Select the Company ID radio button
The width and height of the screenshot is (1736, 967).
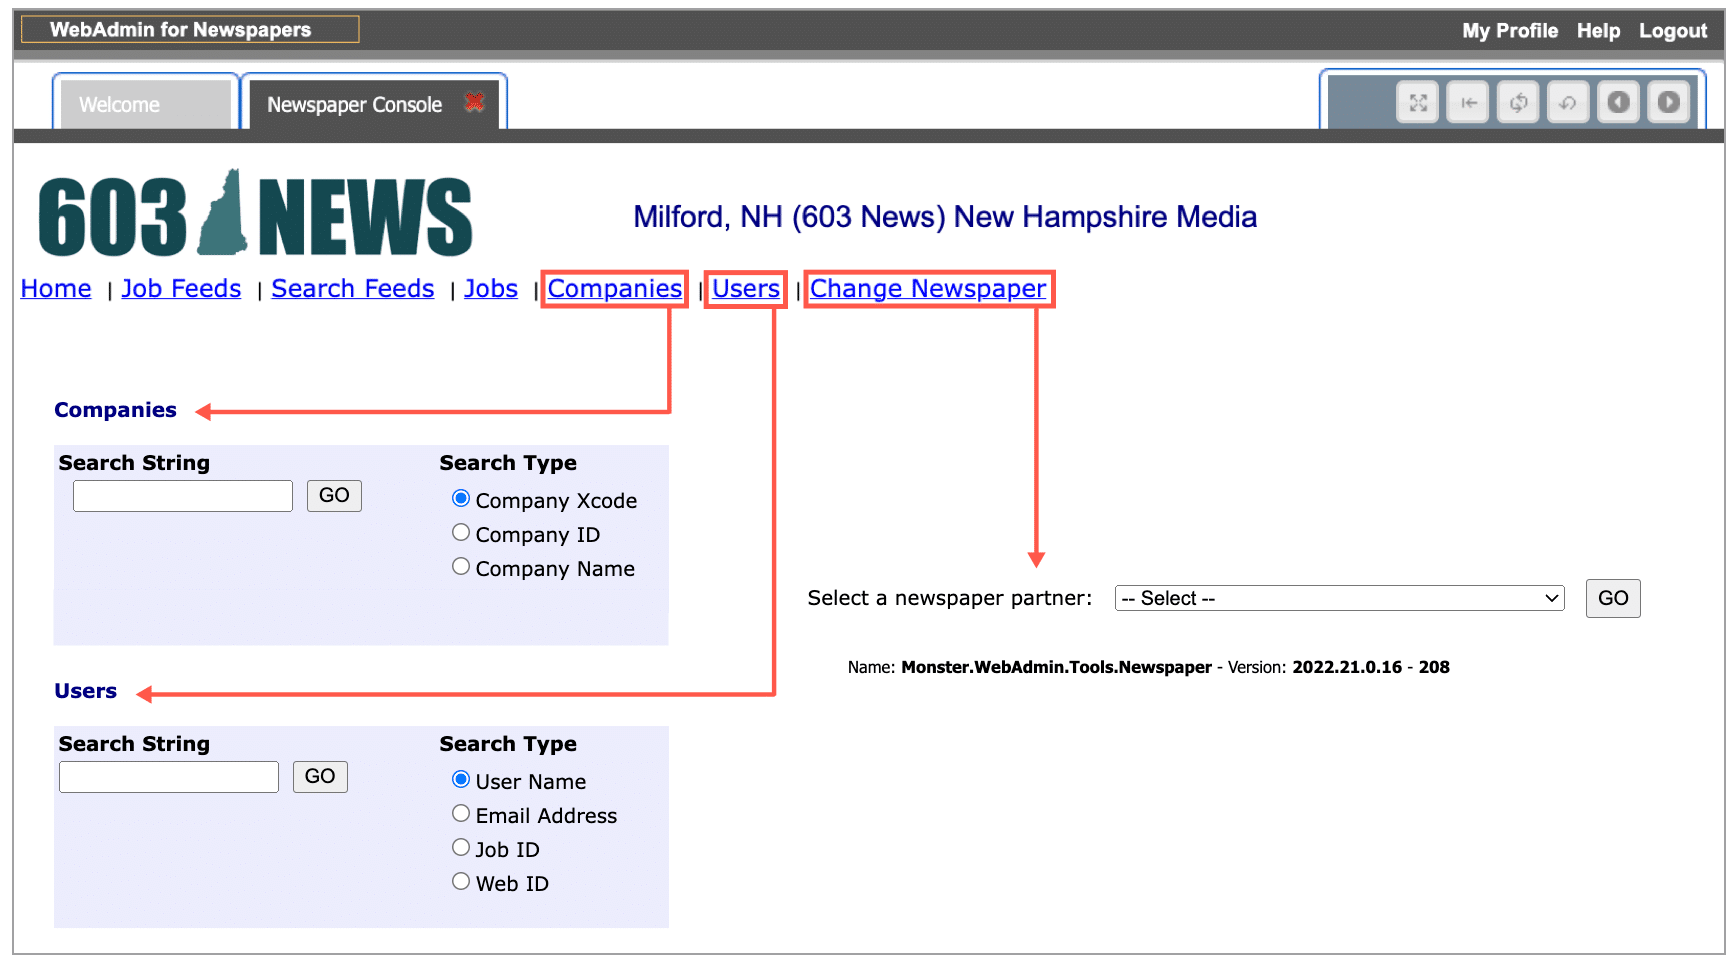pyautogui.click(x=461, y=533)
